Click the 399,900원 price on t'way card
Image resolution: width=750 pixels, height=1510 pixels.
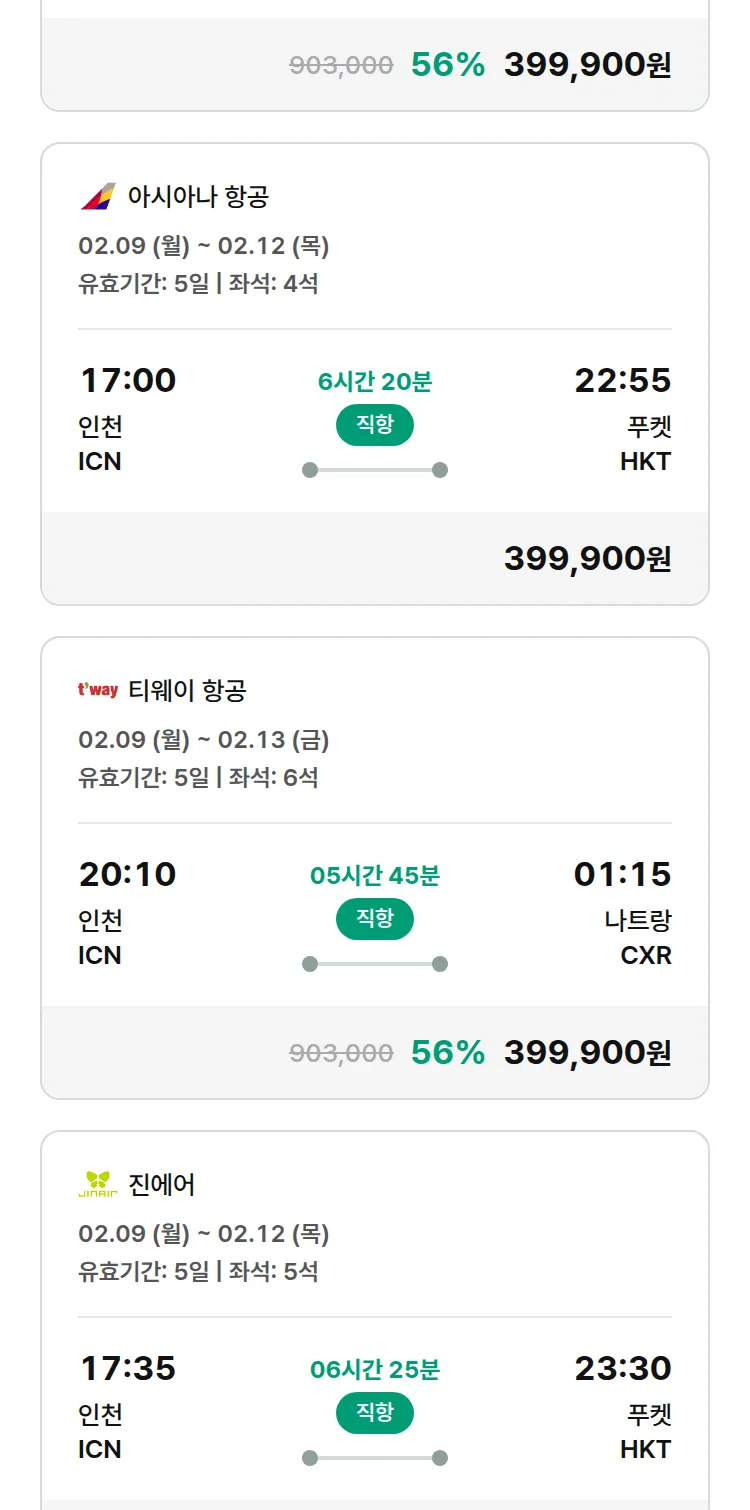(587, 1053)
